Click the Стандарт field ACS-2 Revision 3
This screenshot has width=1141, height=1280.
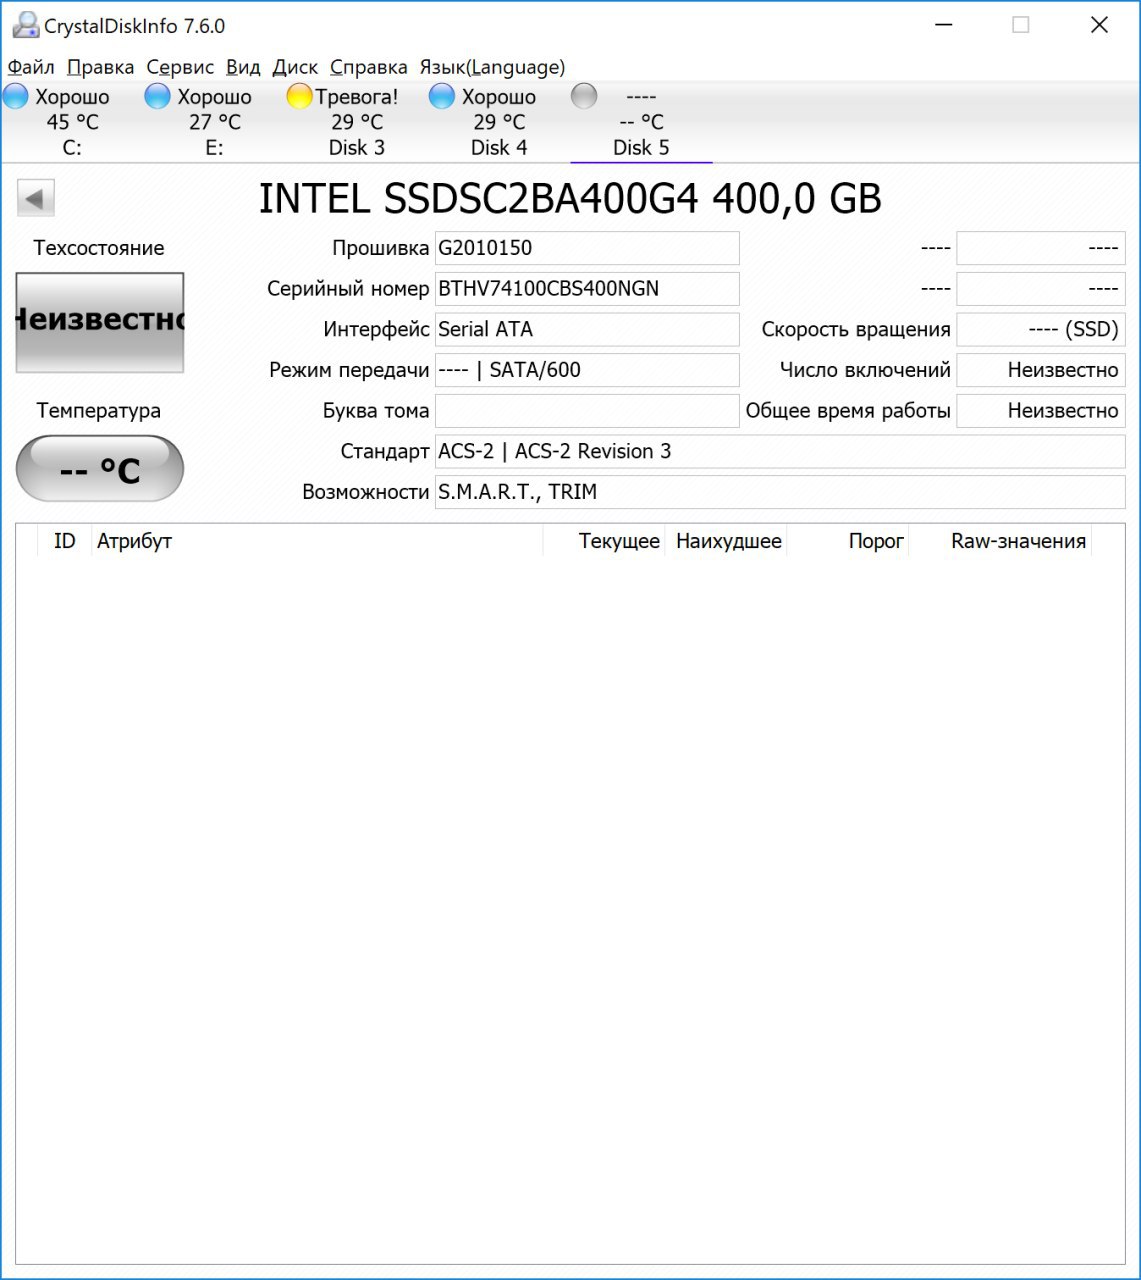[x=780, y=451]
